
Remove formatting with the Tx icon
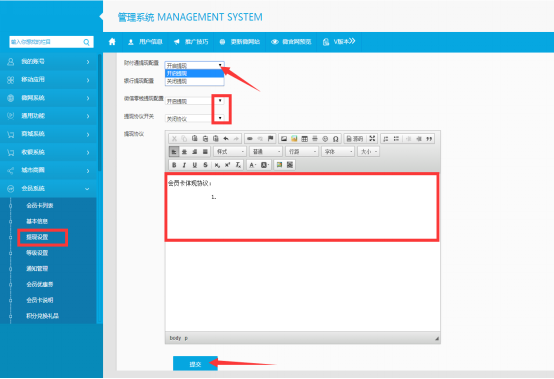(x=238, y=165)
